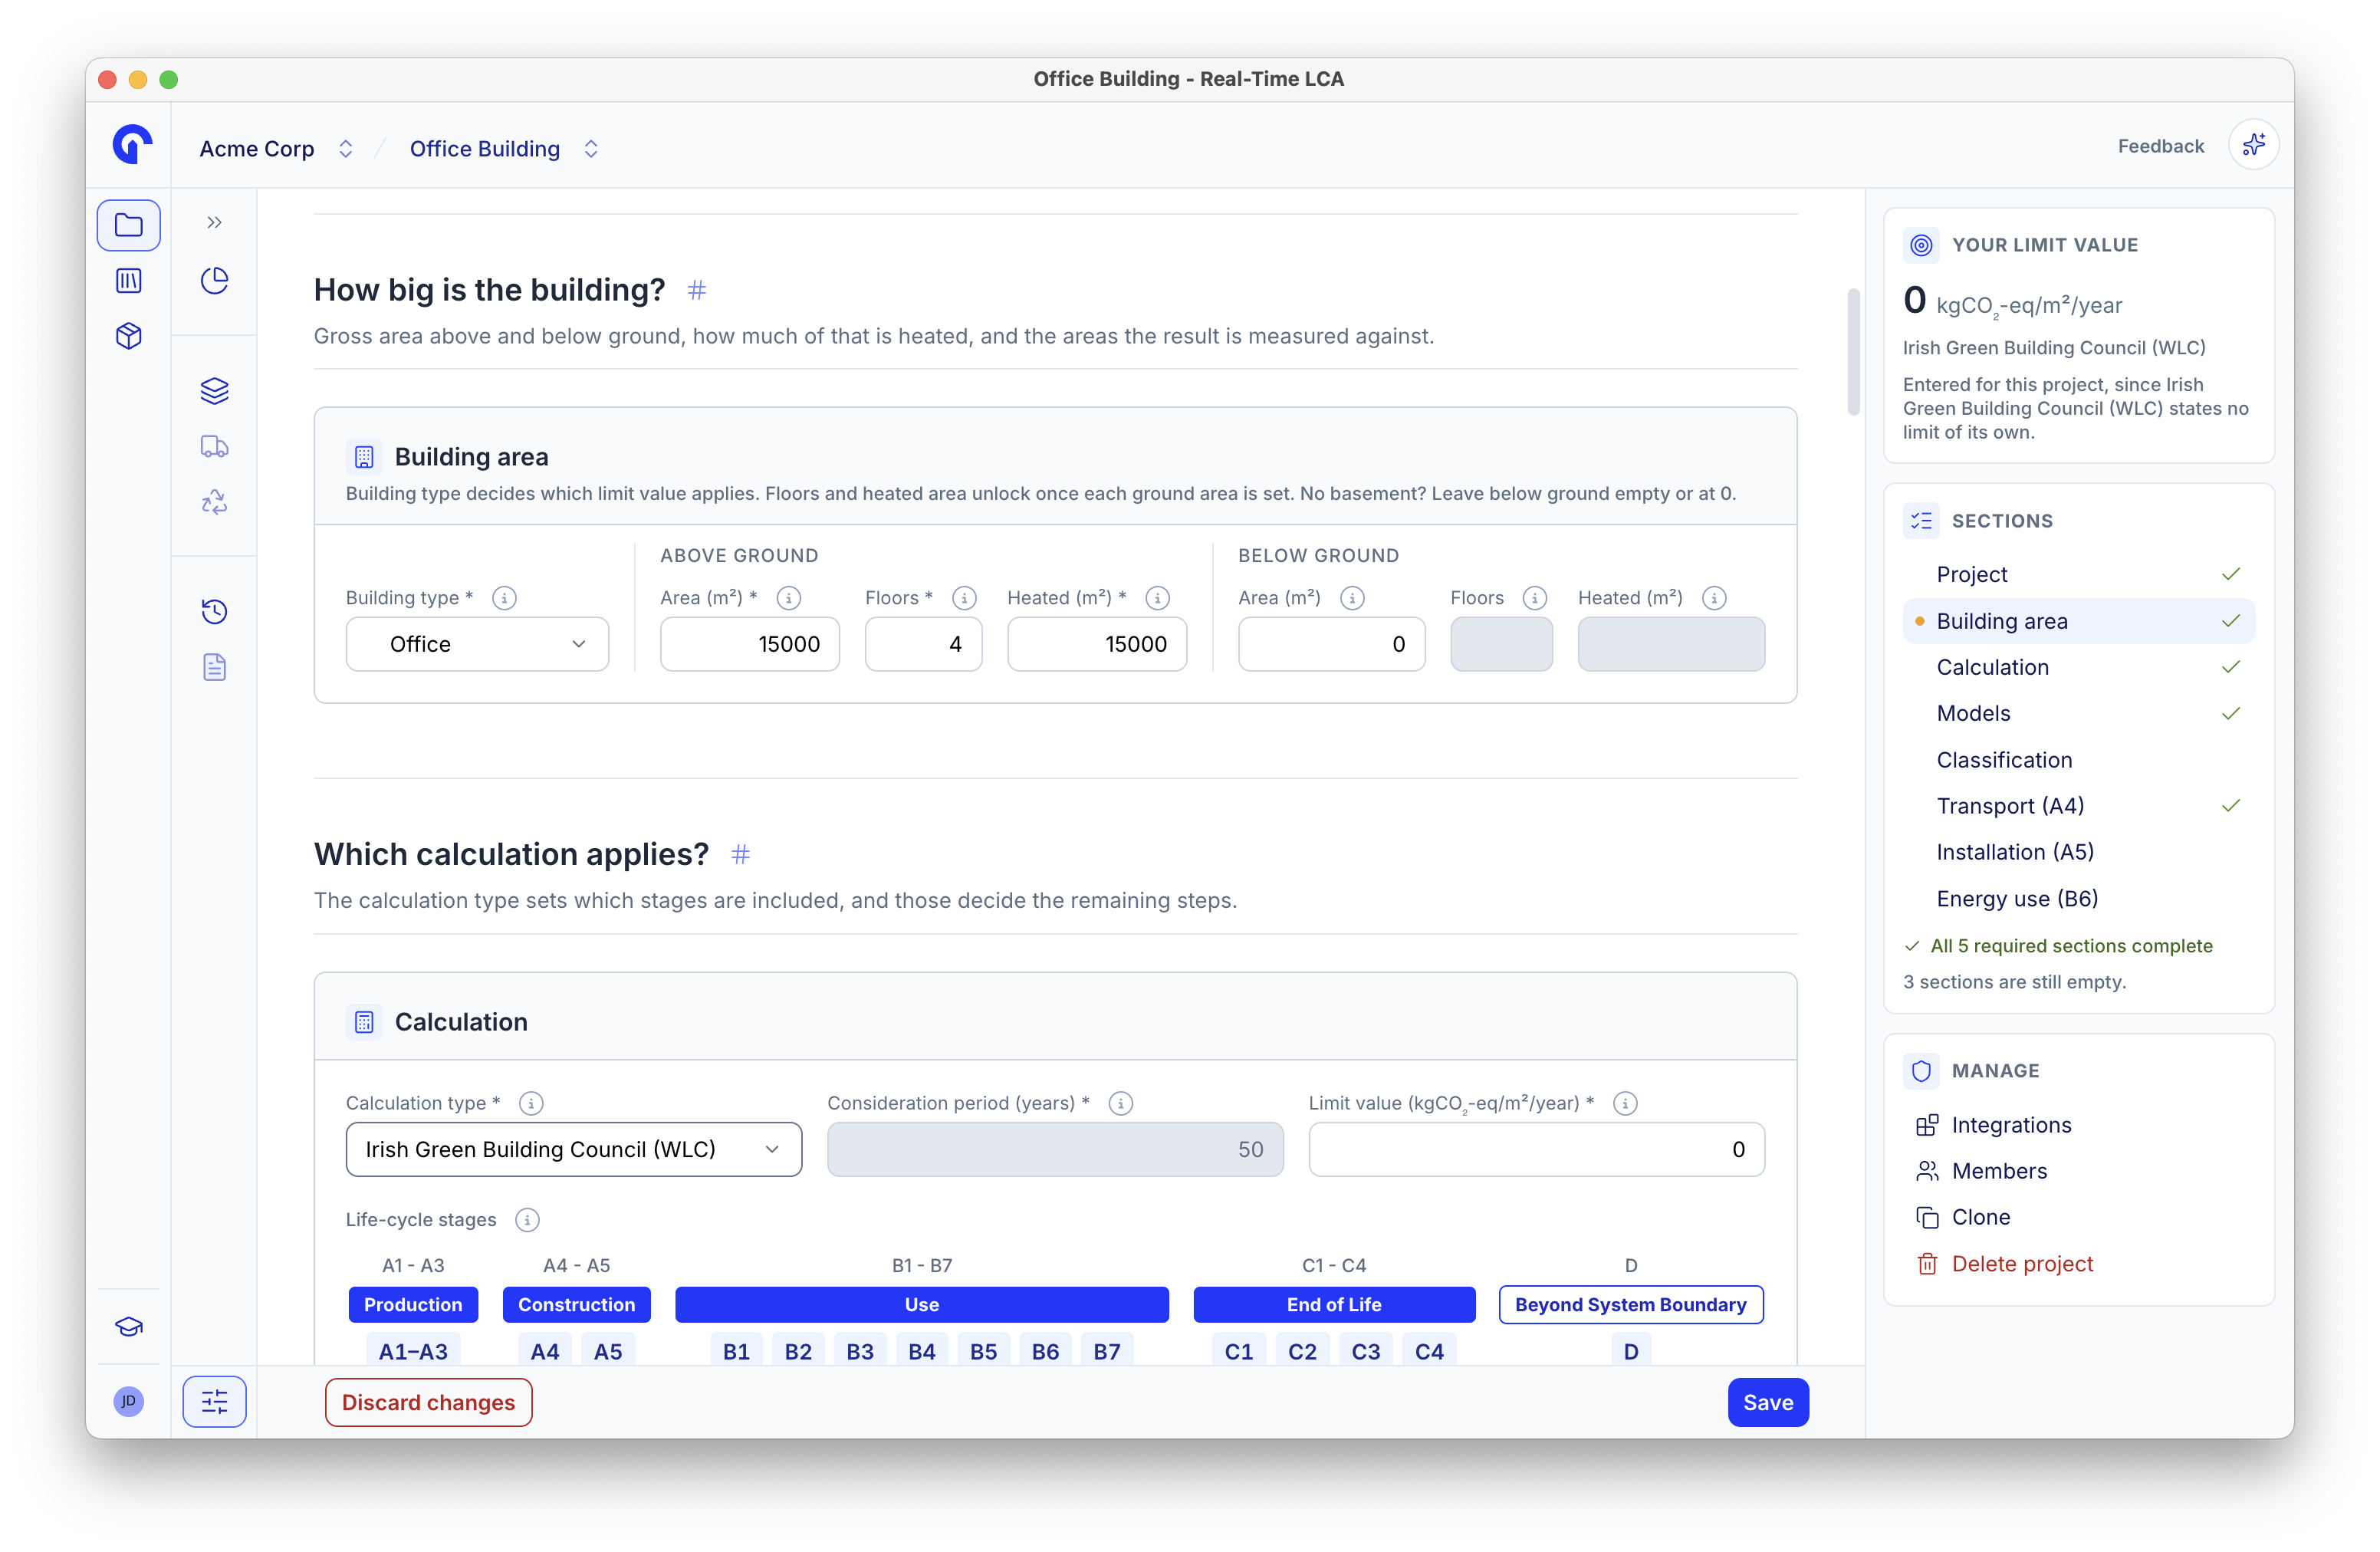Image resolution: width=2380 pixels, height=1552 pixels.
Task: Open the graduation cap learning icon
Action: click(128, 1327)
